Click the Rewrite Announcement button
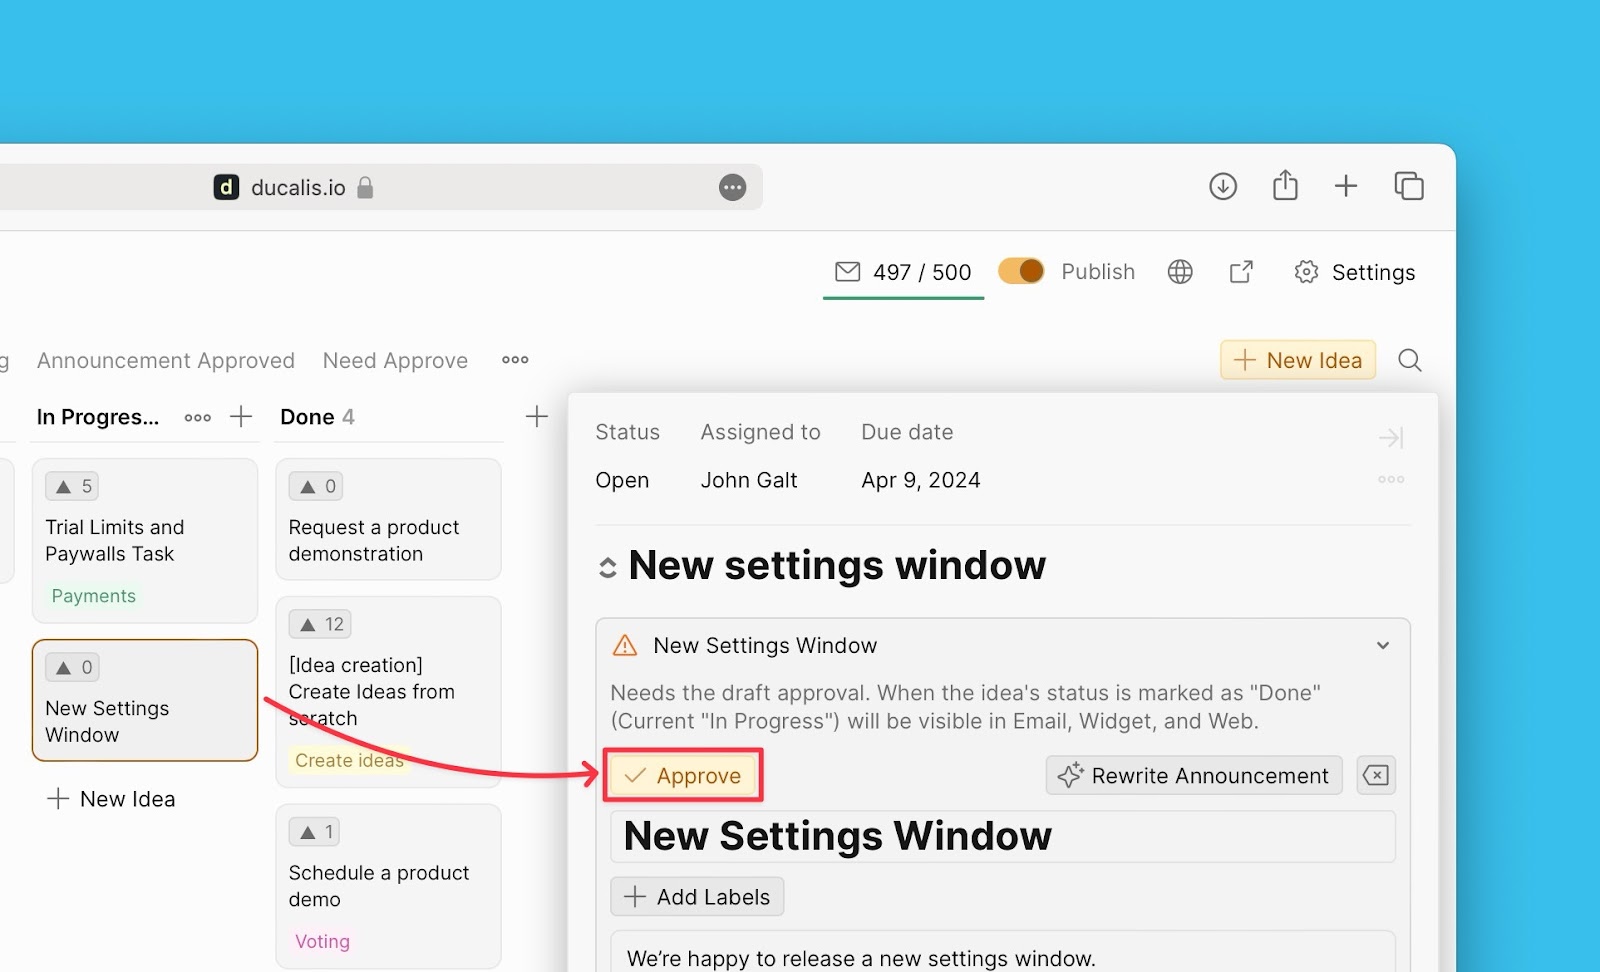1600x972 pixels. [1194, 776]
